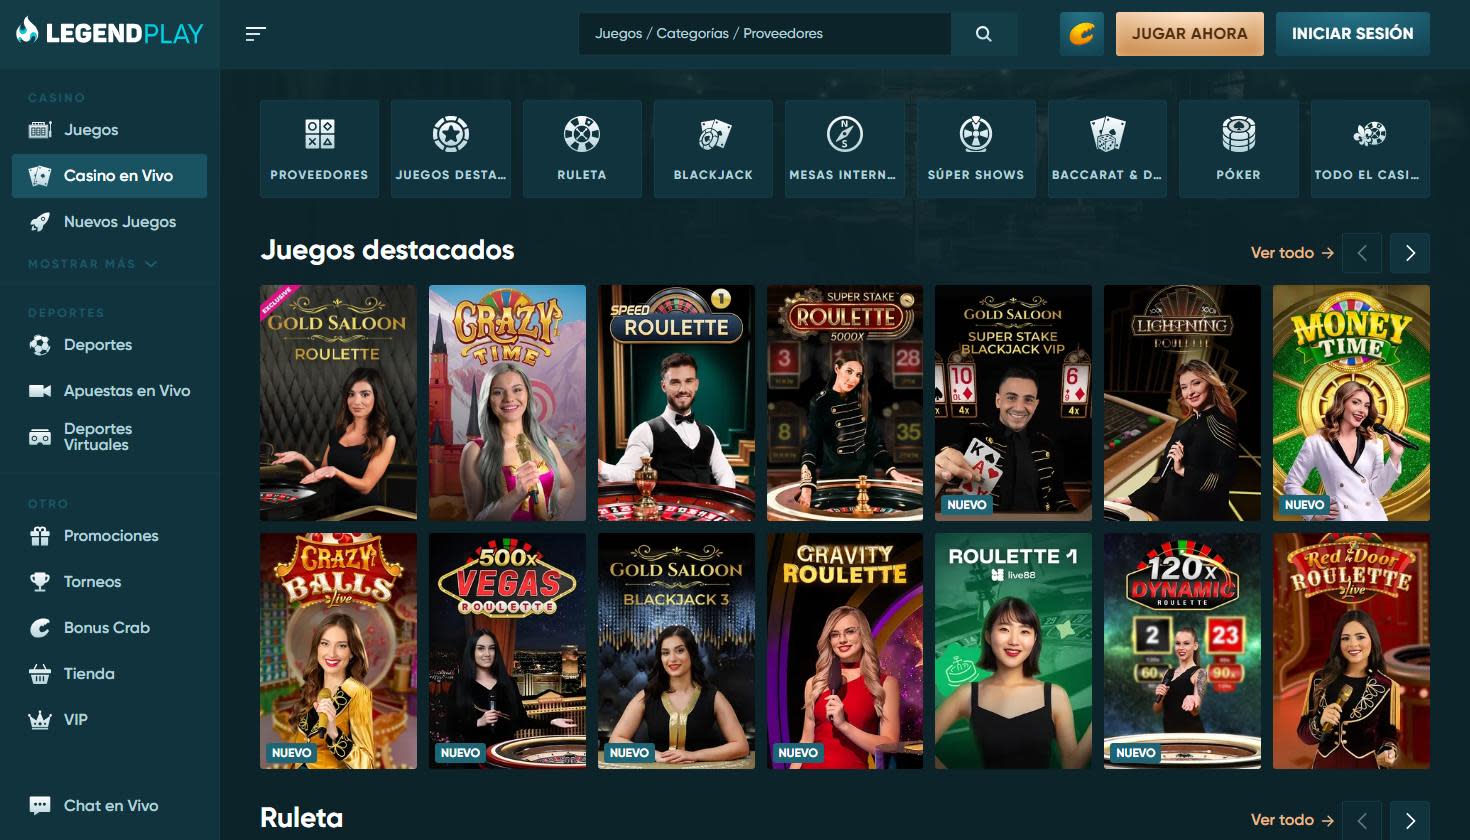Select the Blackjack category tile
Screen dimensions: 1470x840
point(713,149)
